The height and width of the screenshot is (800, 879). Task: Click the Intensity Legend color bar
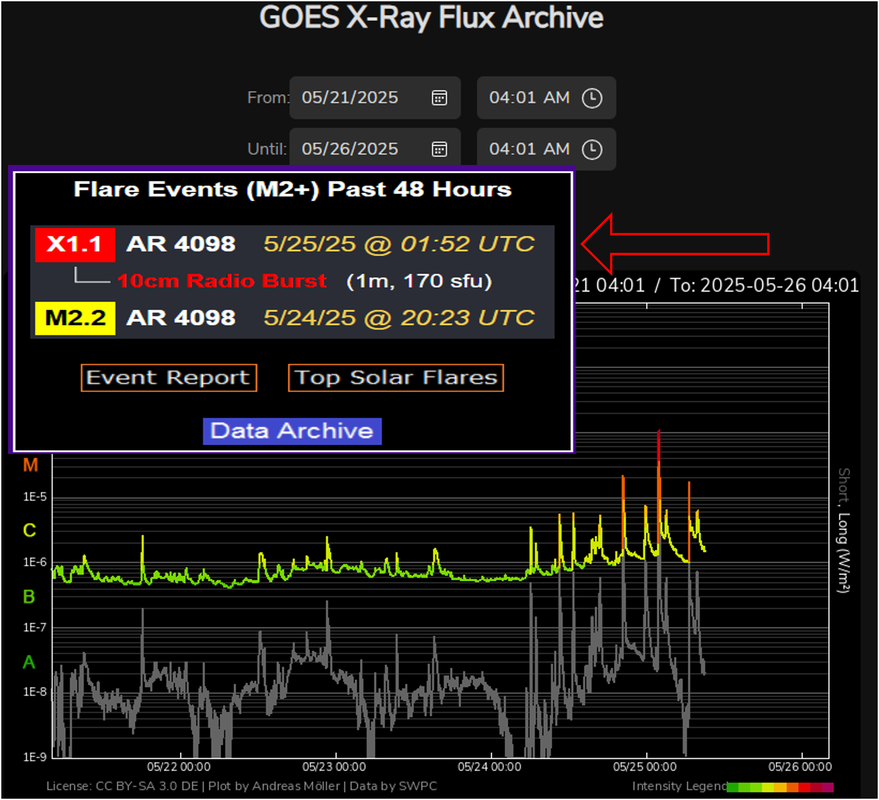coord(780,788)
